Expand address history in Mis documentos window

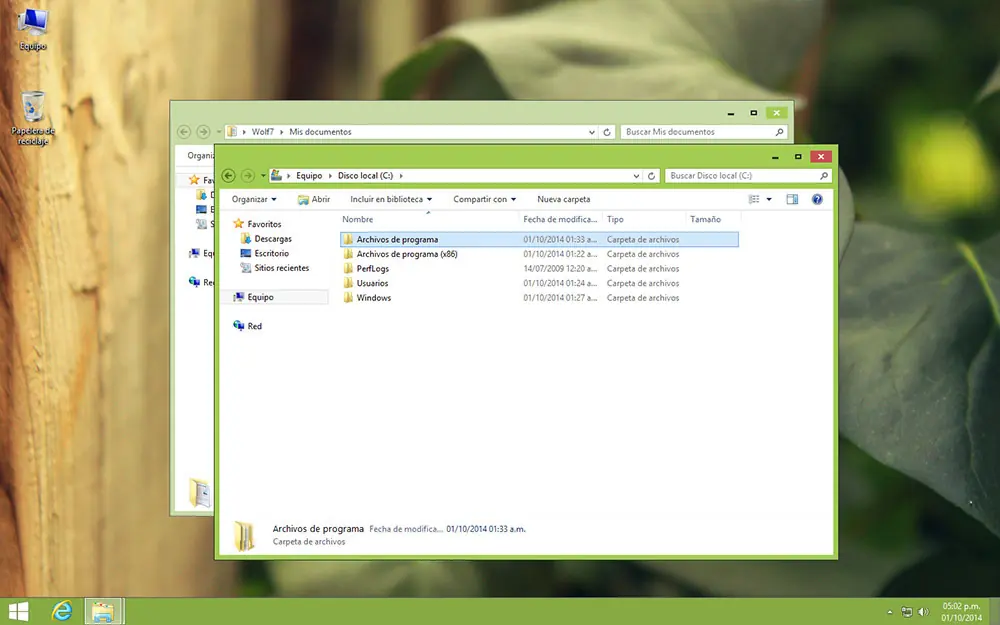click(x=592, y=132)
